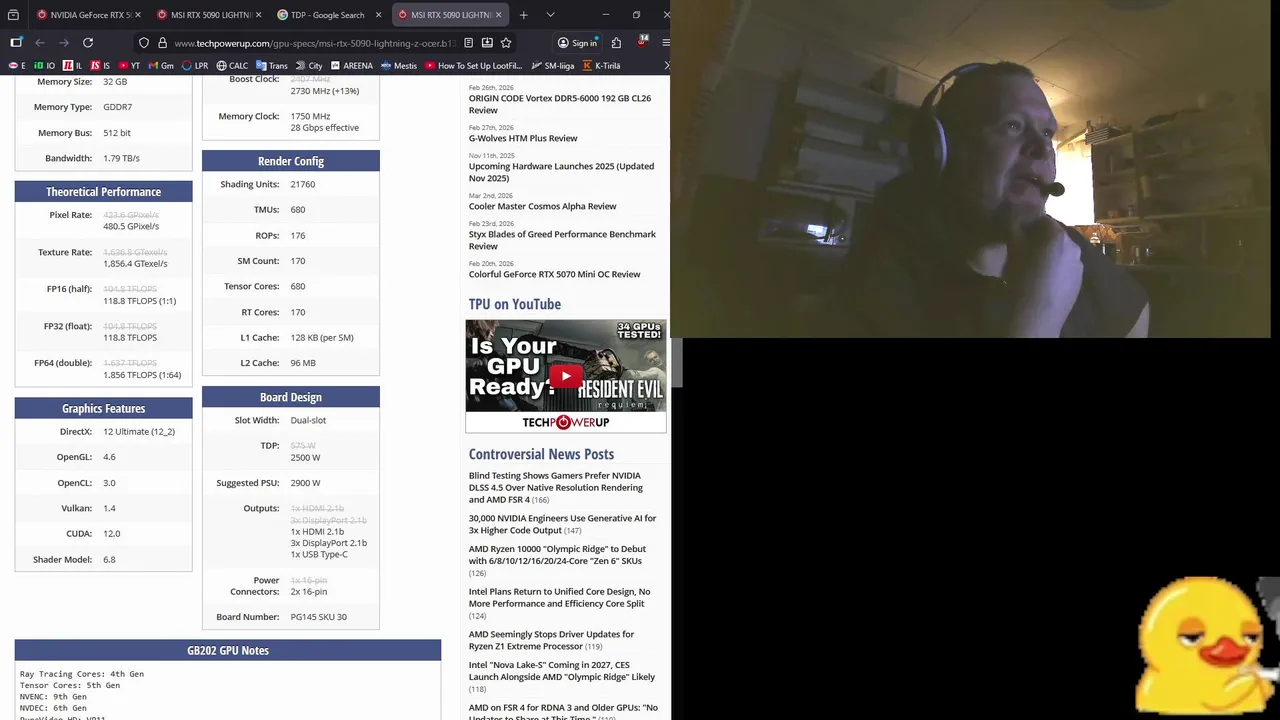The width and height of the screenshot is (1280, 720).
Task: Click the Sign in account button
Action: pyautogui.click(x=577, y=43)
